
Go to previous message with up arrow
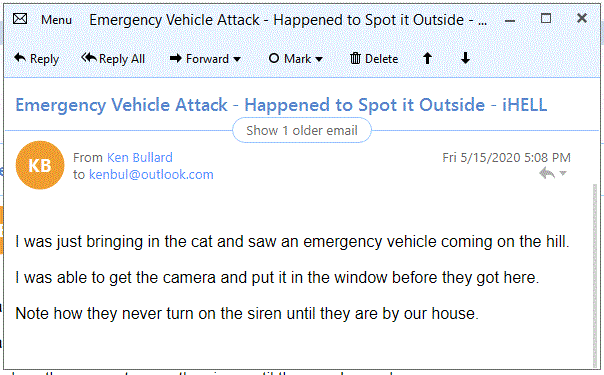point(427,59)
